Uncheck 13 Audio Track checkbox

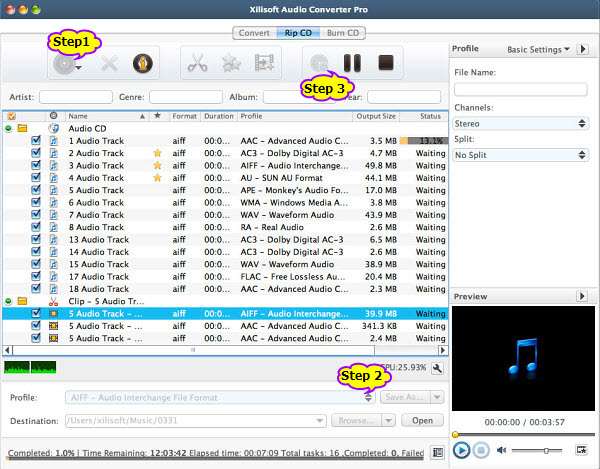[36, 239]
